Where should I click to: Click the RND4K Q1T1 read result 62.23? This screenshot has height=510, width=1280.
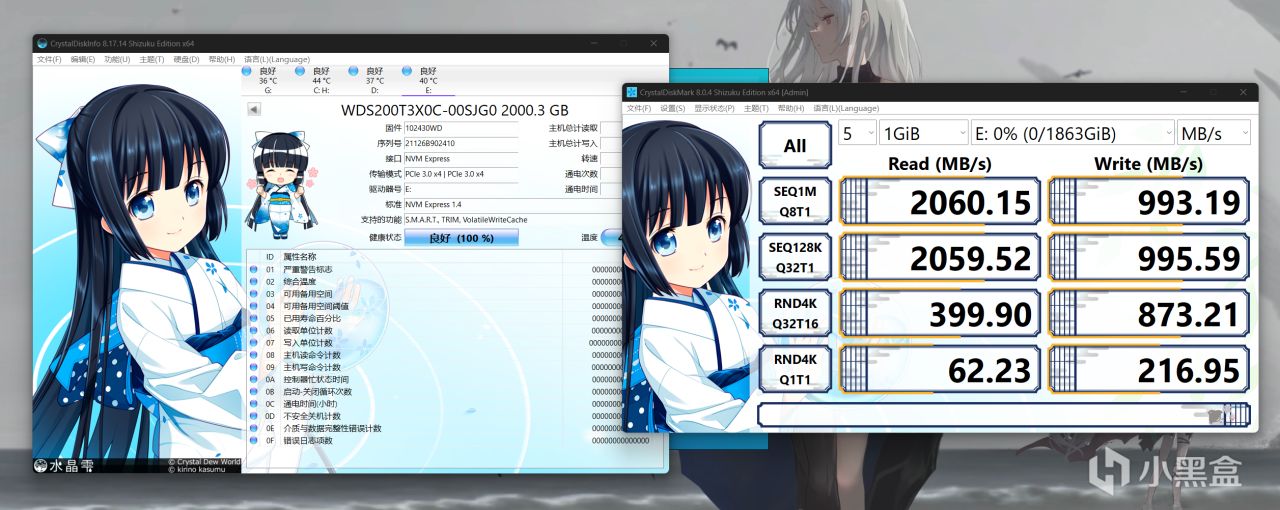click(x=939, y=371)
